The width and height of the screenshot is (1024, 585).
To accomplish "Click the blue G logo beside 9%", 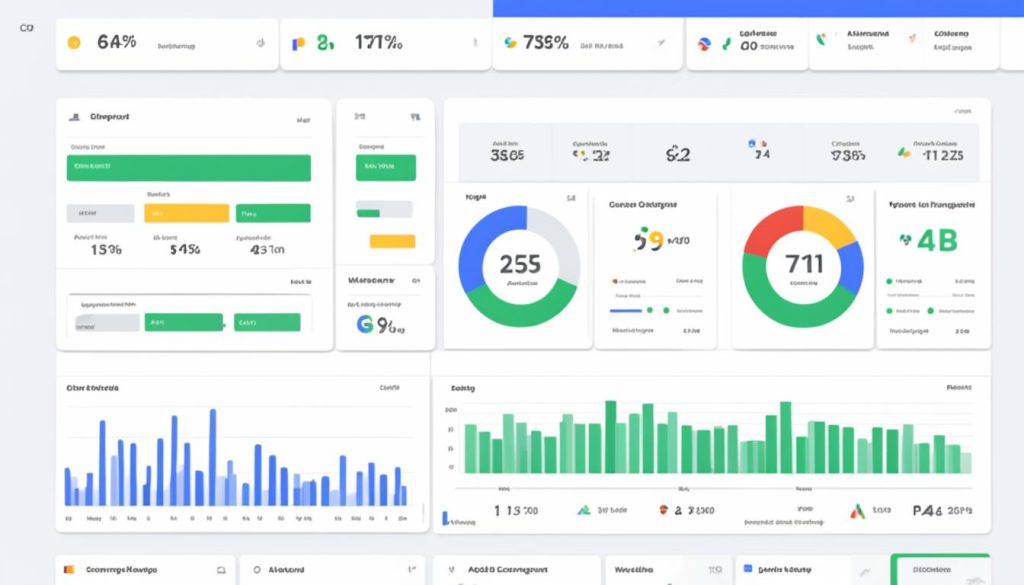I will tap(364, 323).
